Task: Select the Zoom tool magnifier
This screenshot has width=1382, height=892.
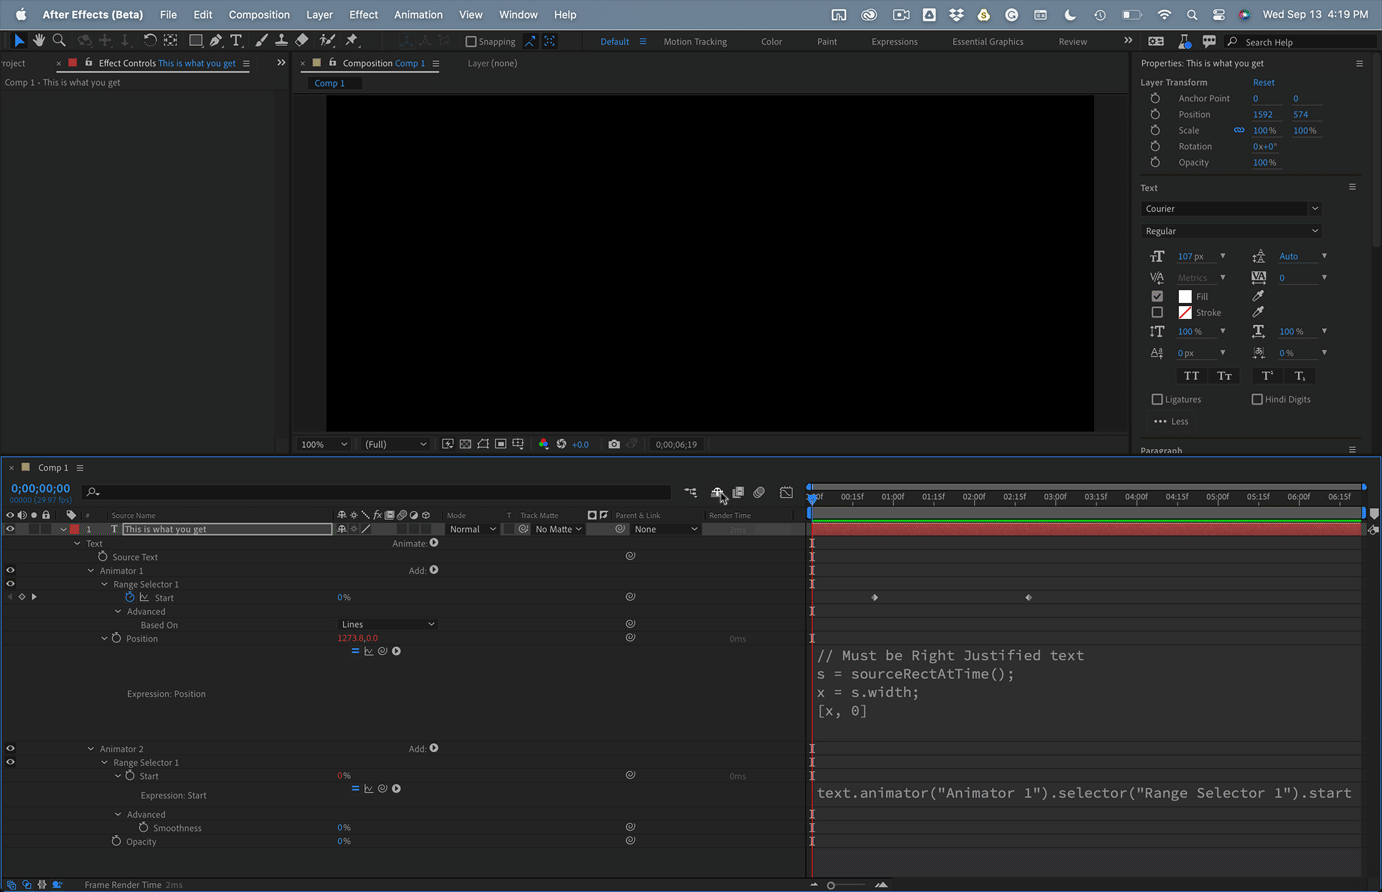Action: coord(59,41)
